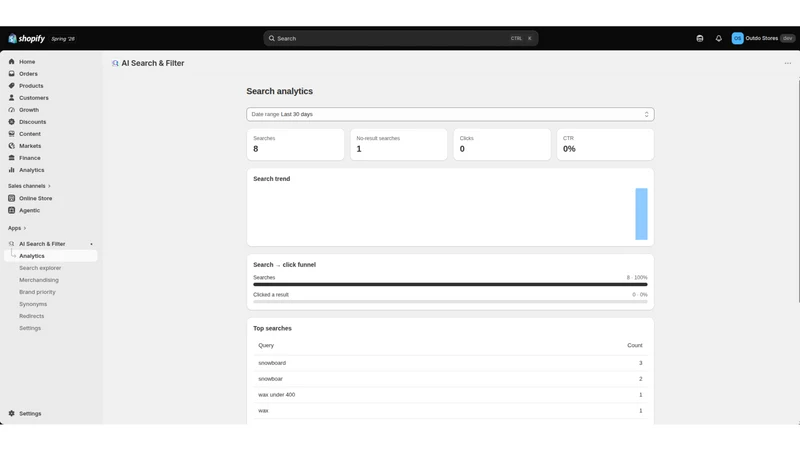Click the Settings gear icon at bottom
Screen dimensions: 800x450
pyautogui.click(x=12, y=413)
